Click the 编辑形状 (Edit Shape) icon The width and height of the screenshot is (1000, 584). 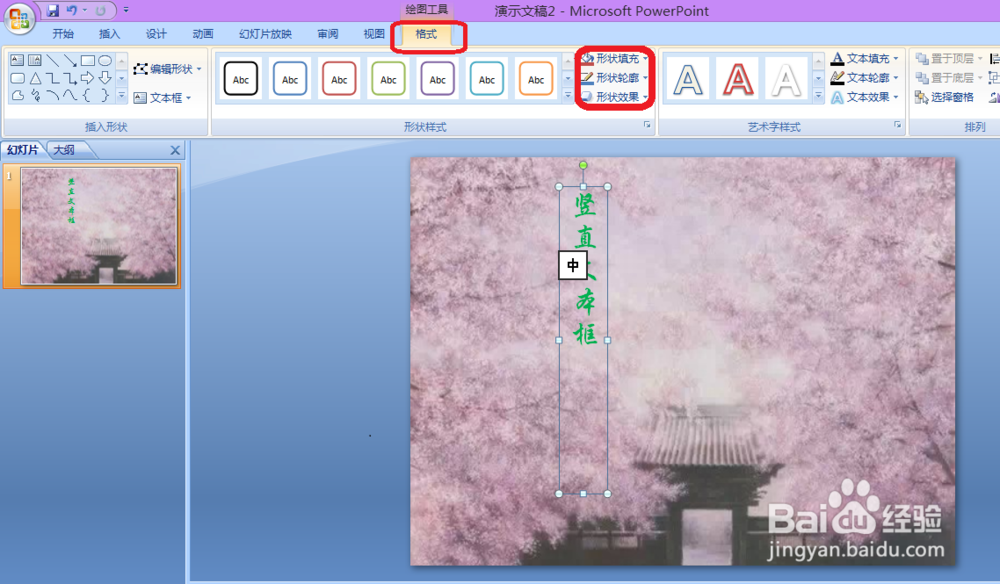pos(142,69)
